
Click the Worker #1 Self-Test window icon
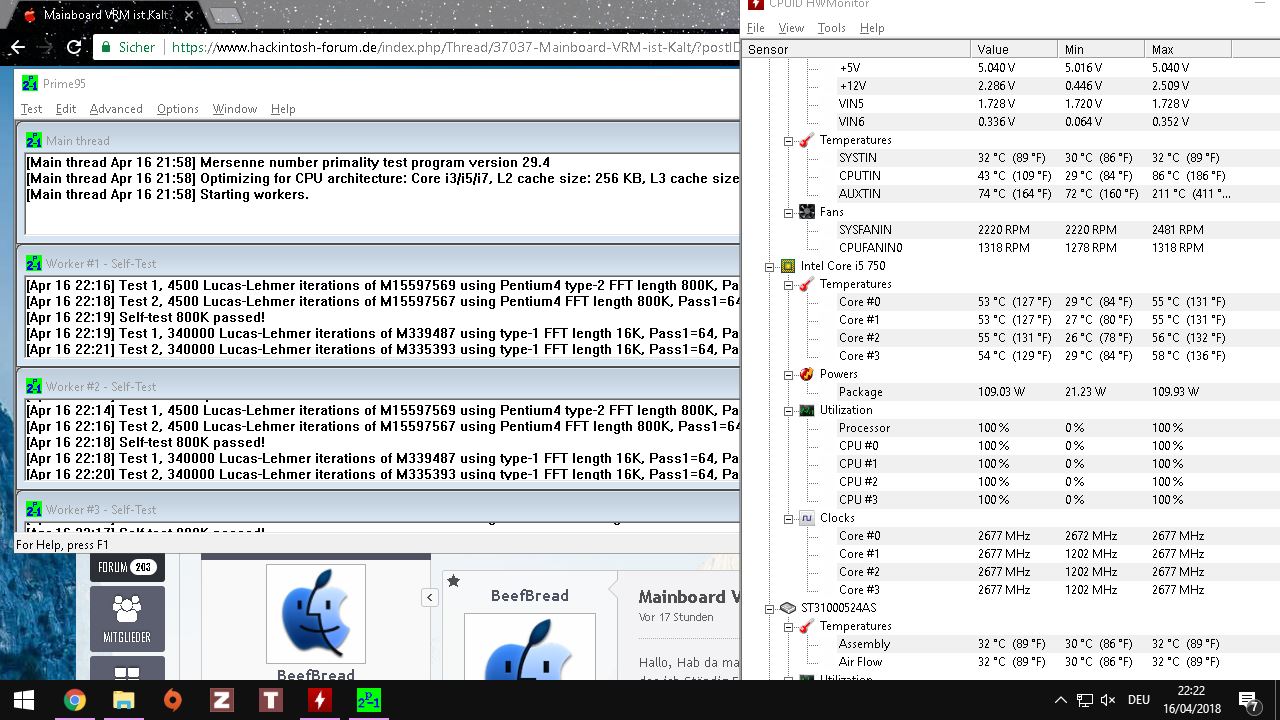34,264
